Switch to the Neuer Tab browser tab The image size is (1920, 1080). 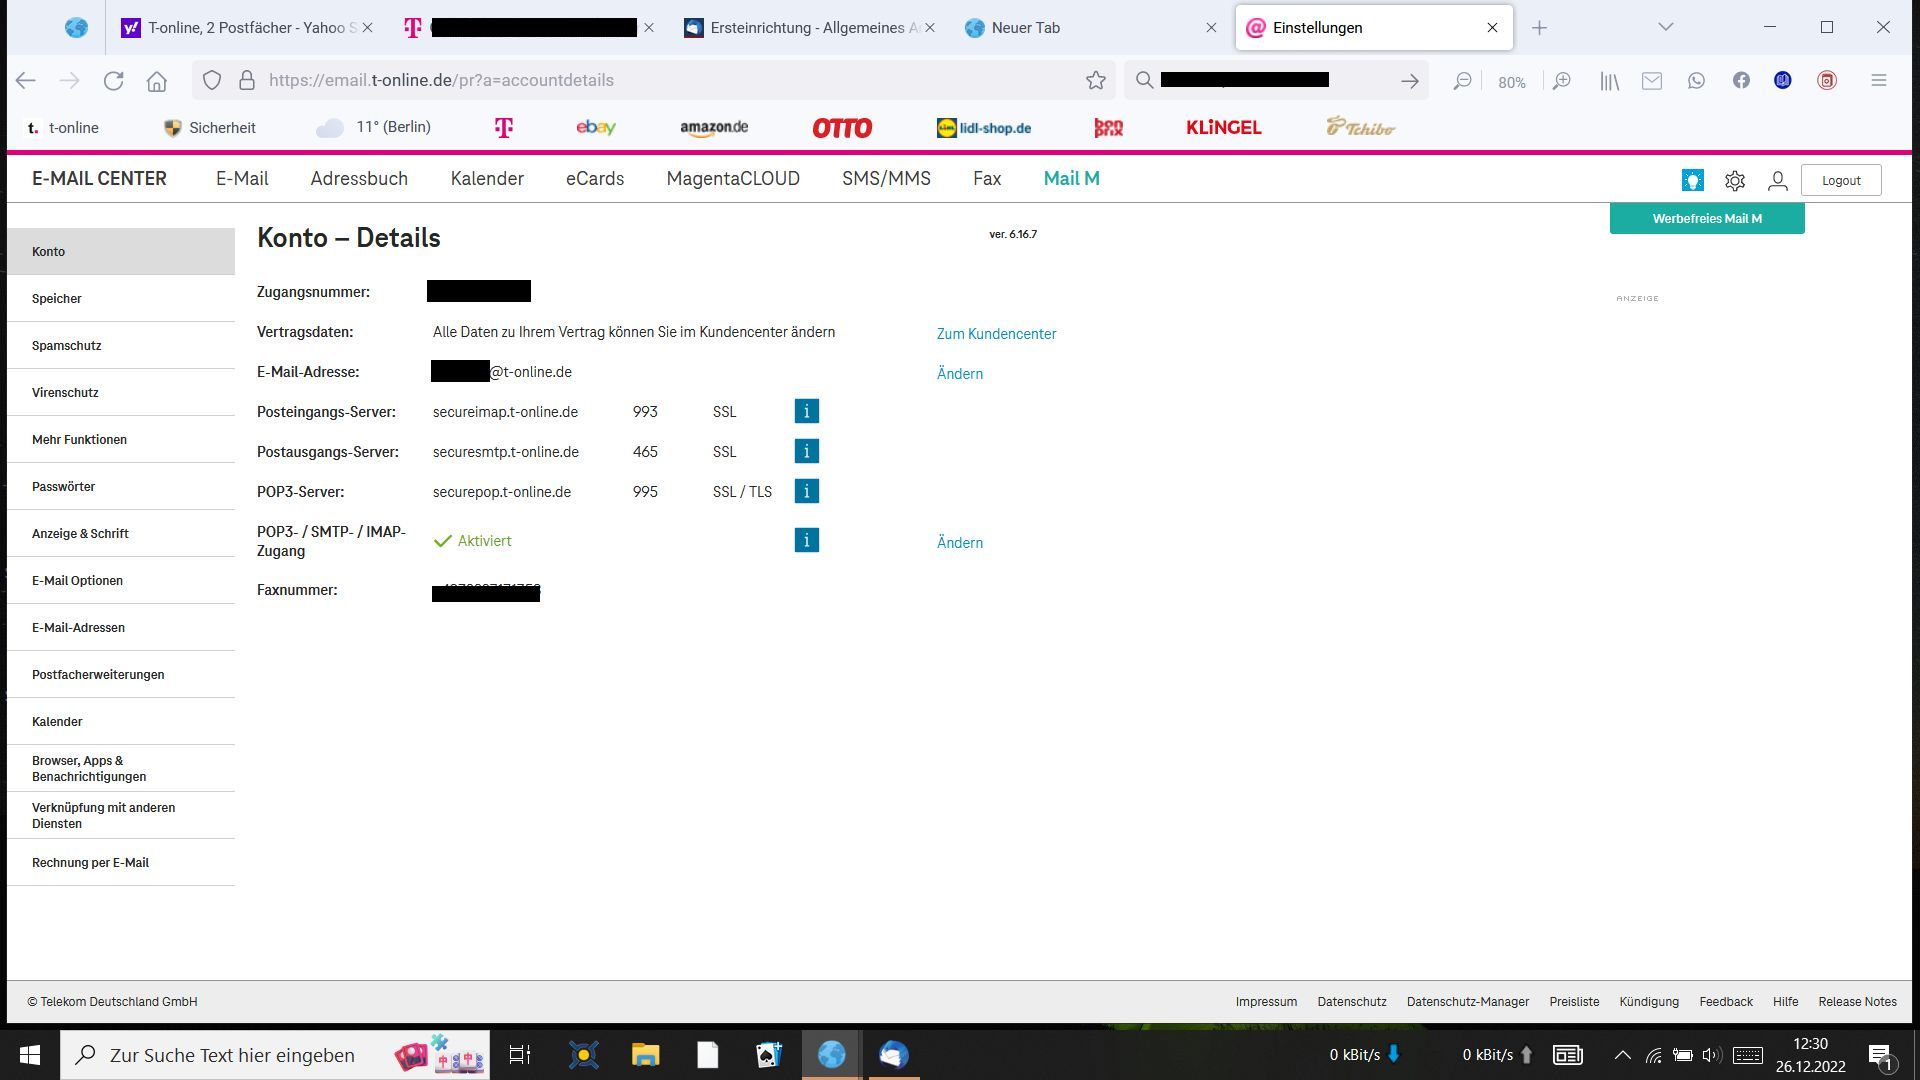(x=1025, y=28)
